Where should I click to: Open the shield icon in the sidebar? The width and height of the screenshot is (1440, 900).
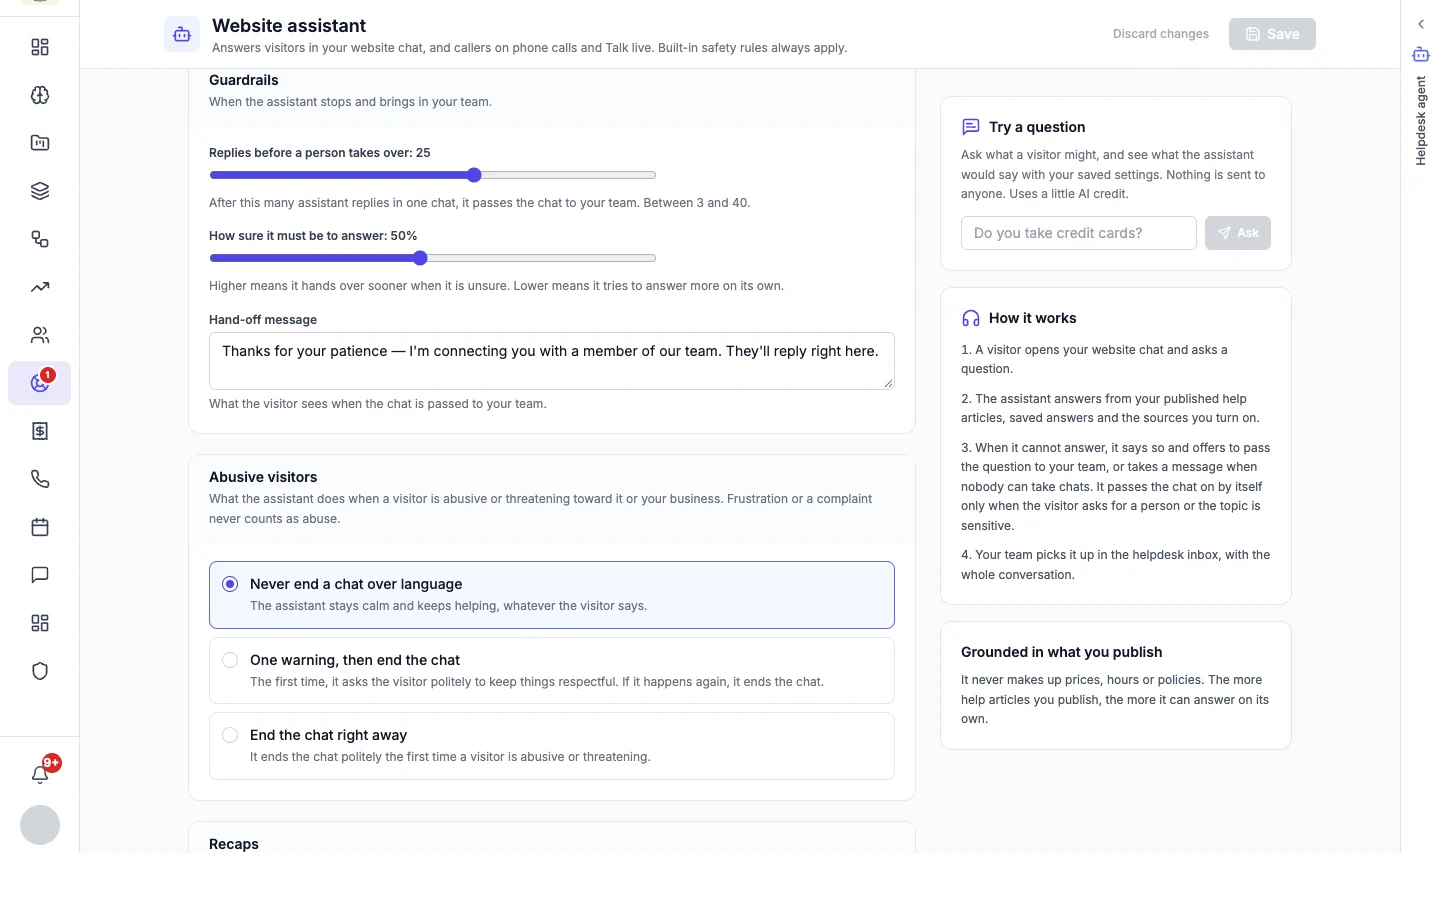pyautogui.click(x=40, y=671)
